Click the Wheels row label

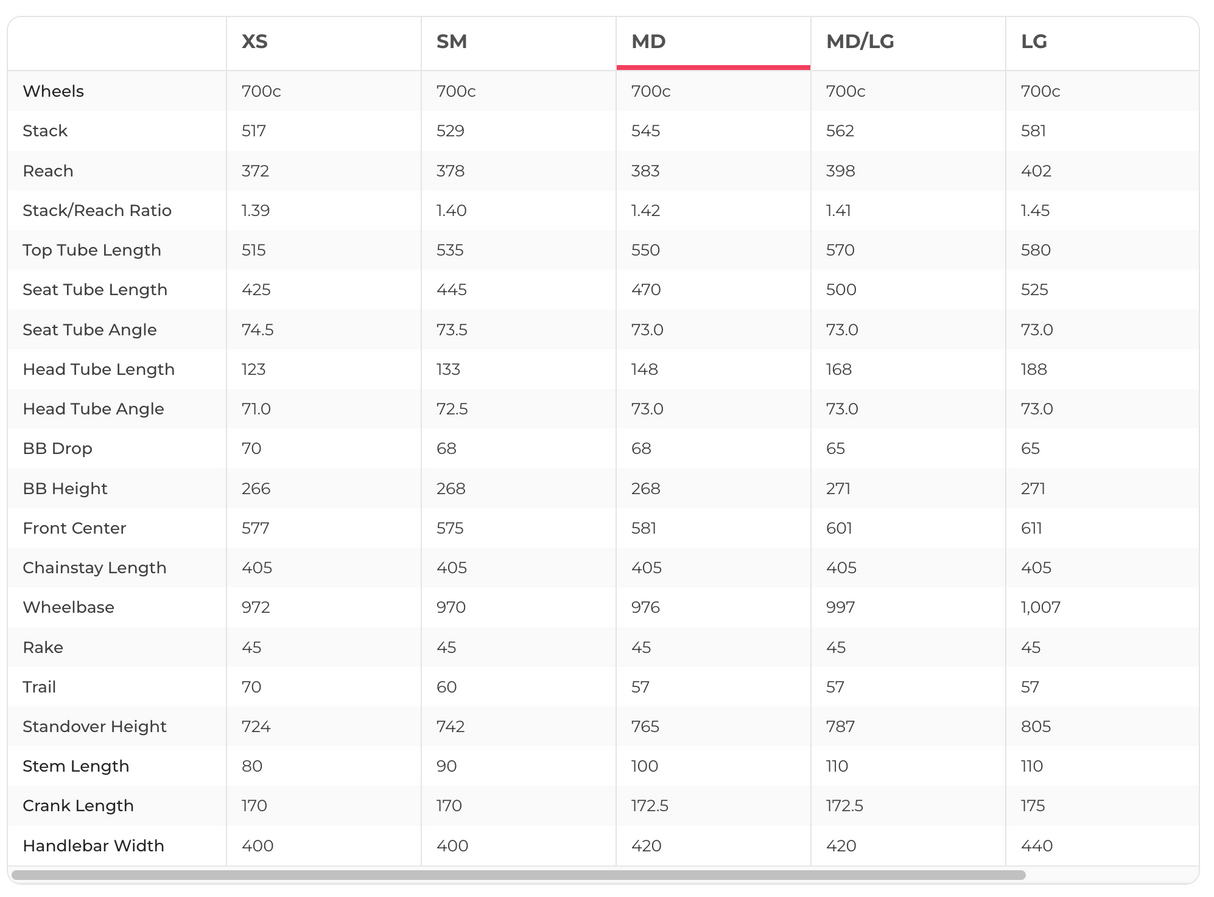[53, 91]
